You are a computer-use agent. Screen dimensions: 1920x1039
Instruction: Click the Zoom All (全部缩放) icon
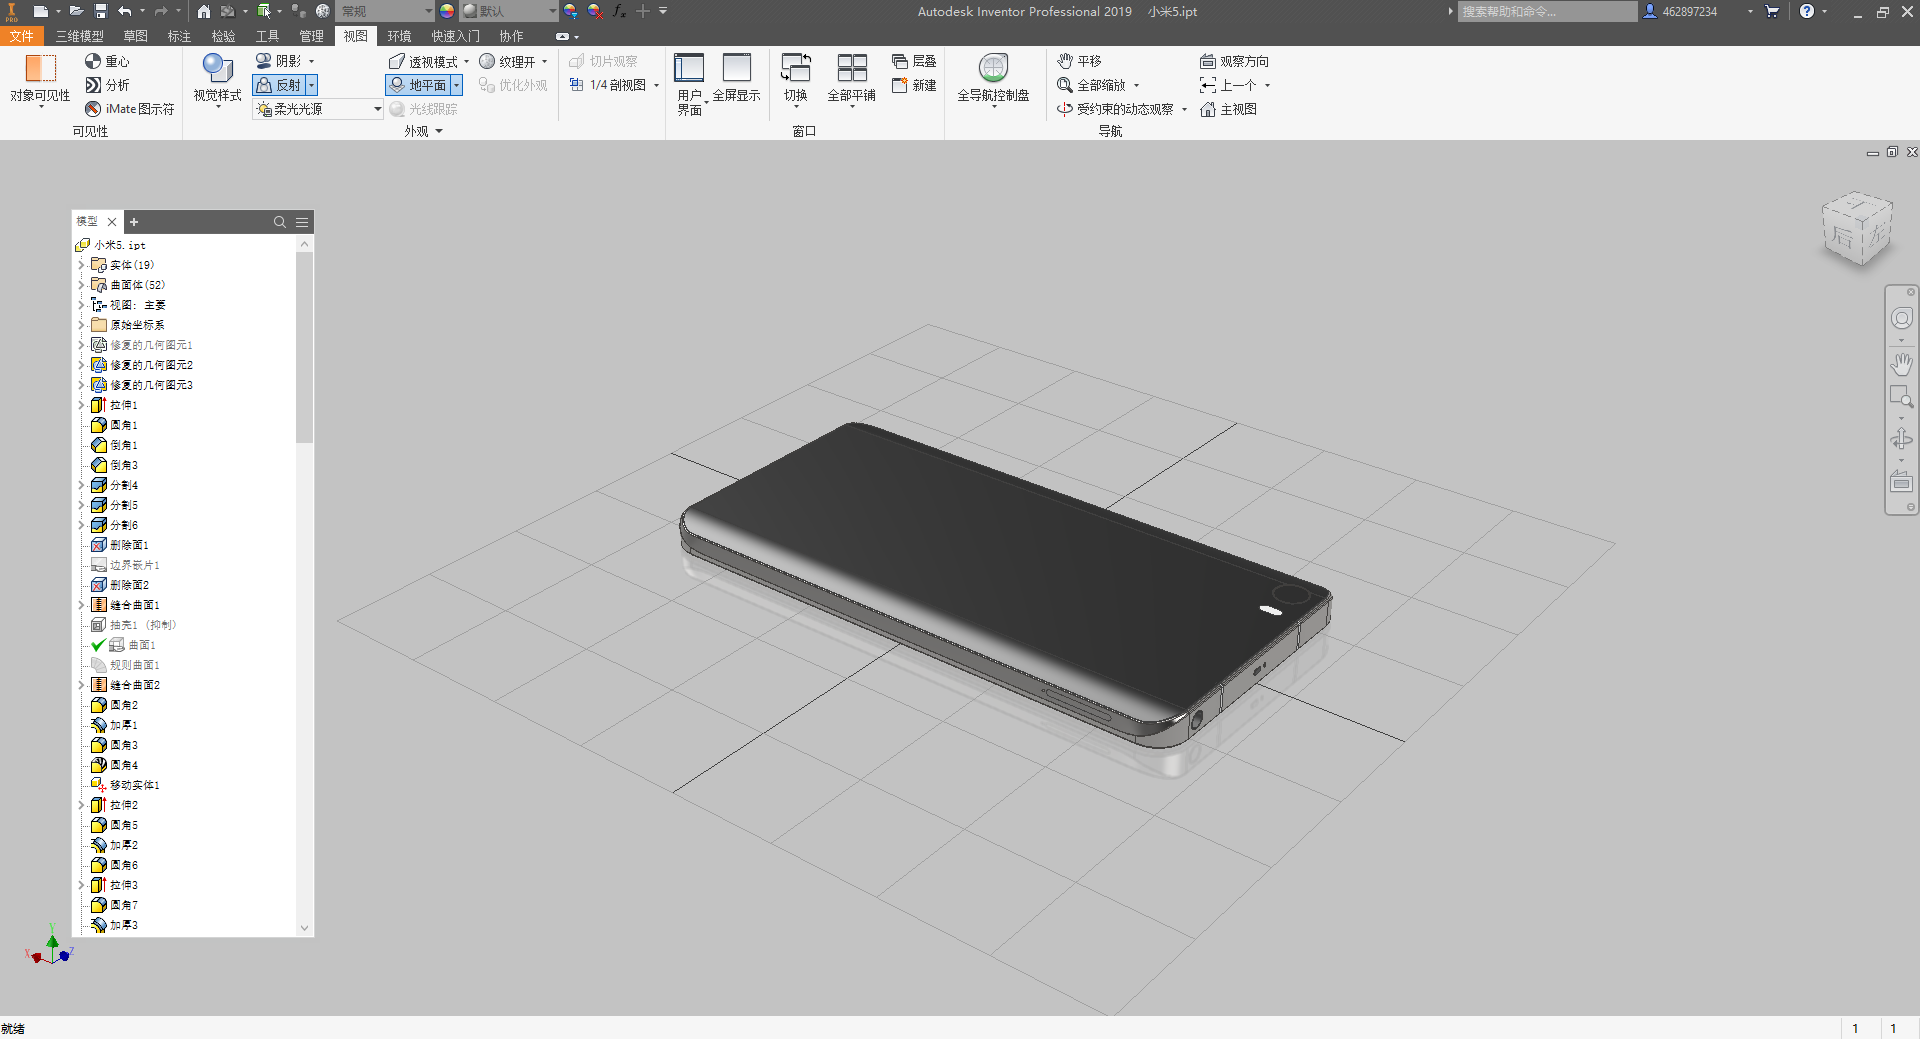(x=1095, y=85)
